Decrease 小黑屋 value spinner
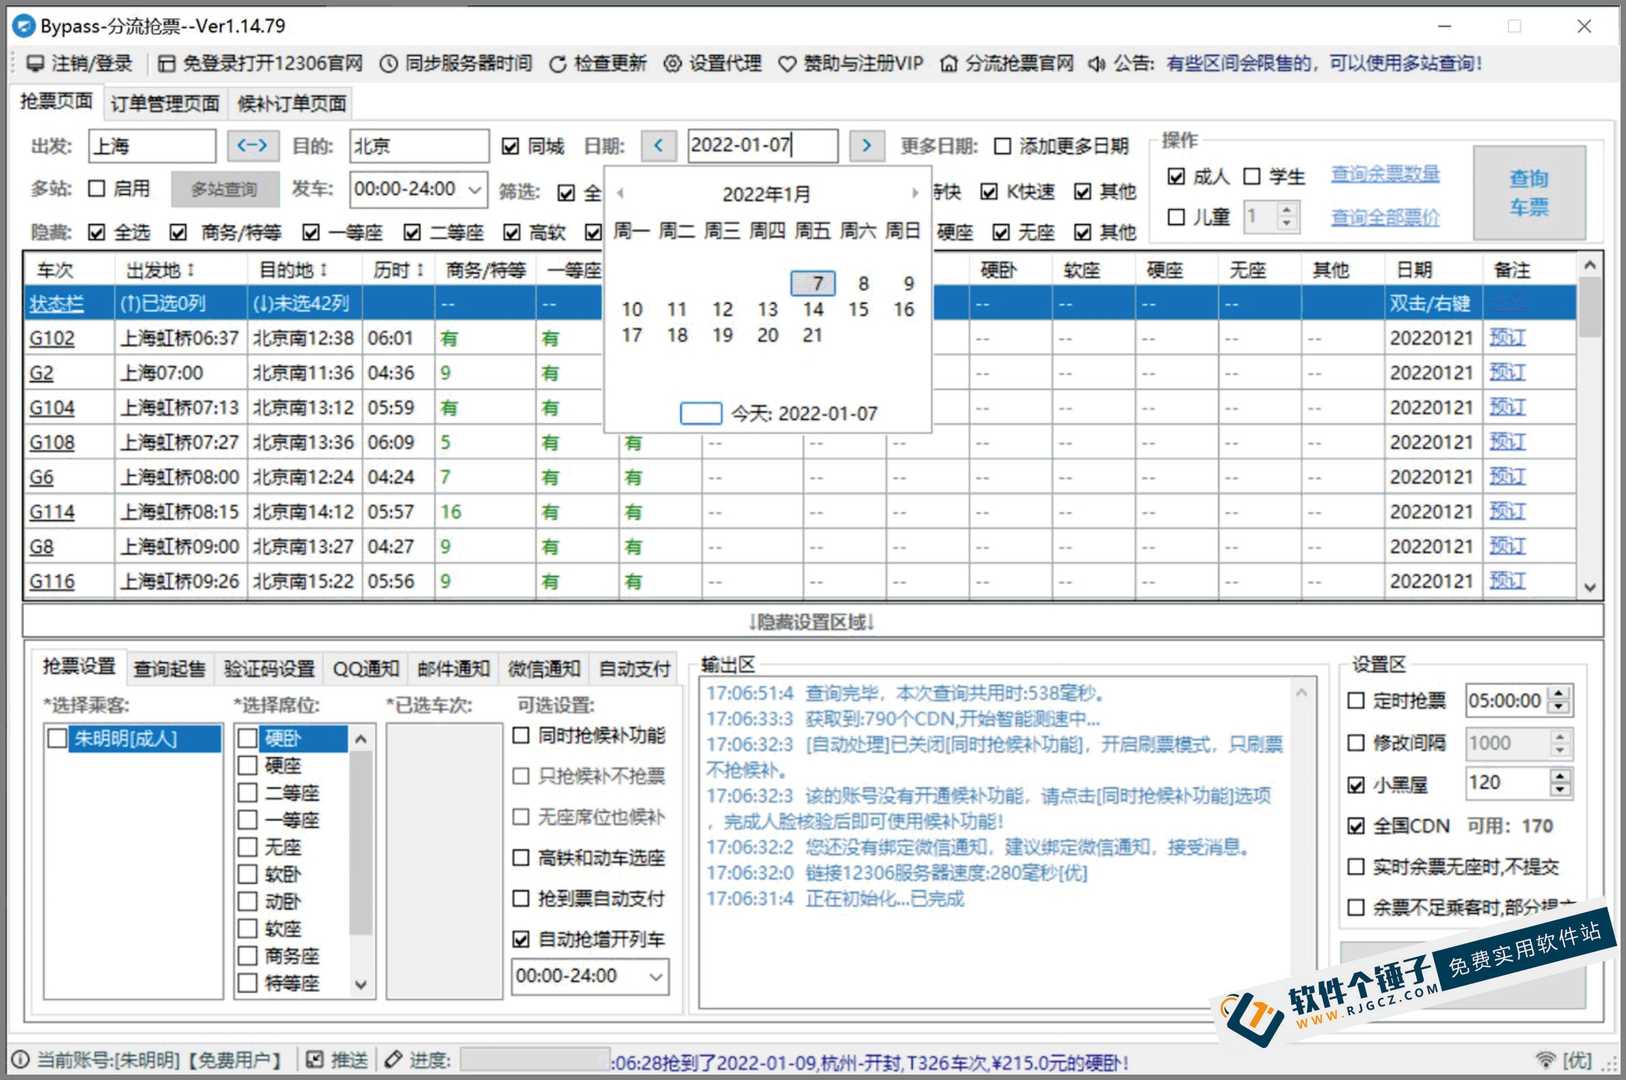The height and width of the screenshot is (1080, 1626). pos(1560,790)
